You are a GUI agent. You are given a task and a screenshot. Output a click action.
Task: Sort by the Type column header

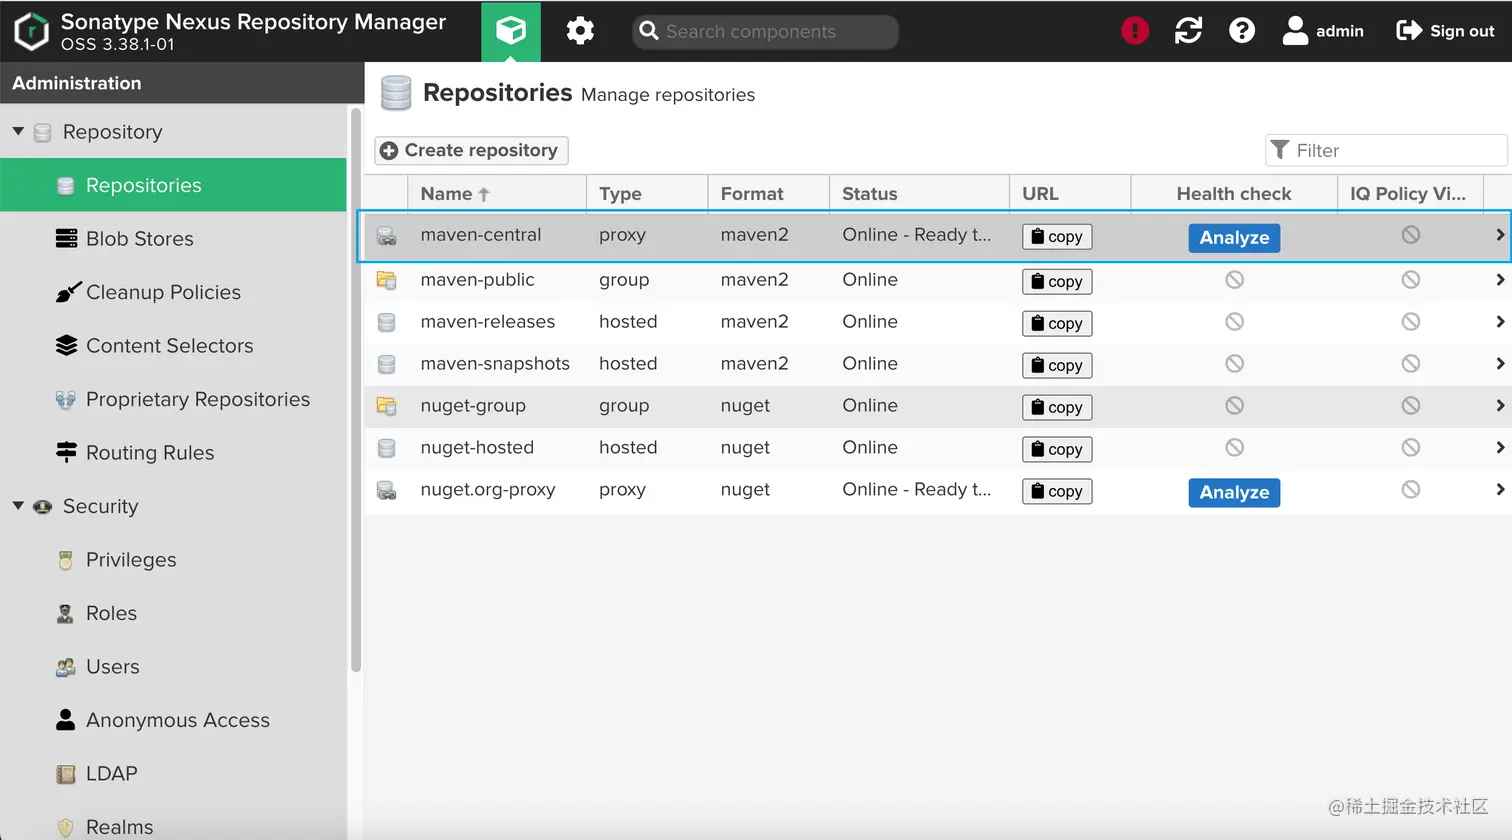647,193
